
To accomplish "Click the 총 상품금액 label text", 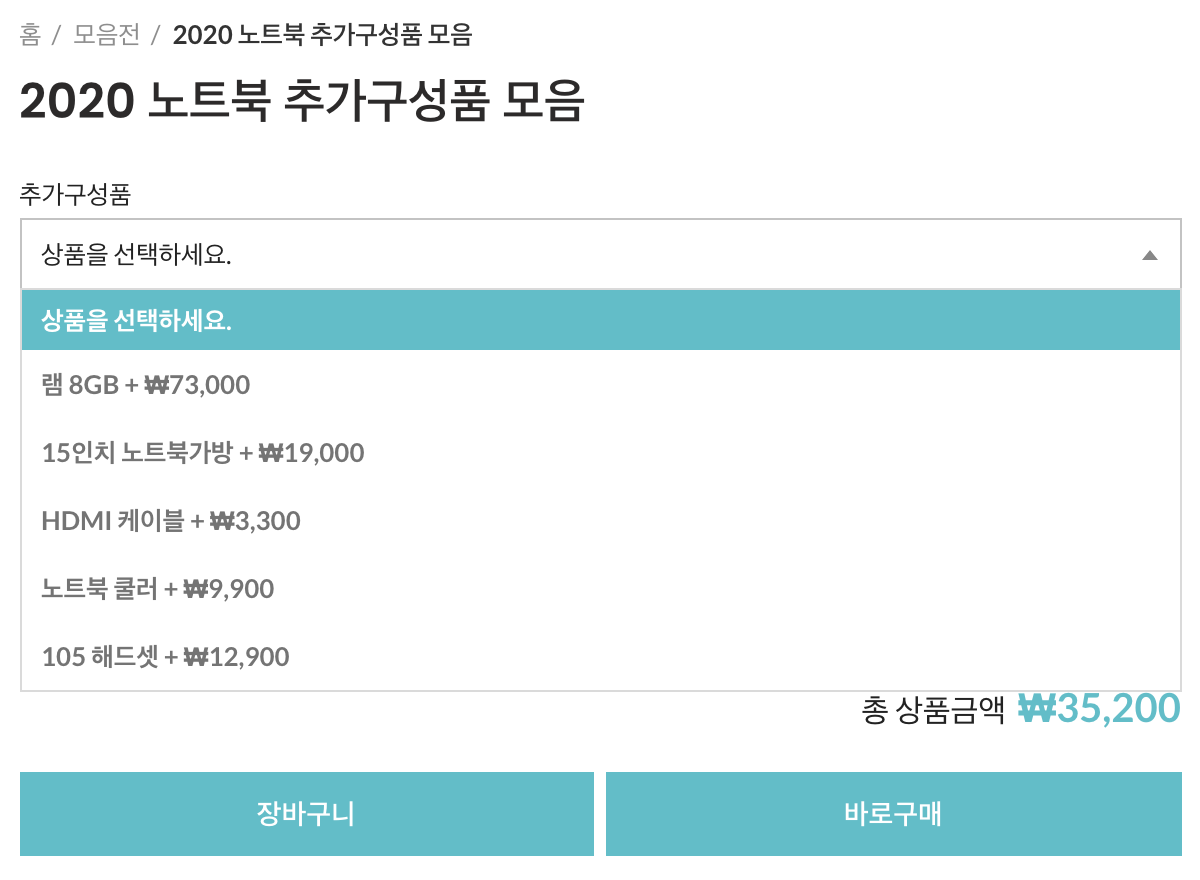I will click(932, 710).
